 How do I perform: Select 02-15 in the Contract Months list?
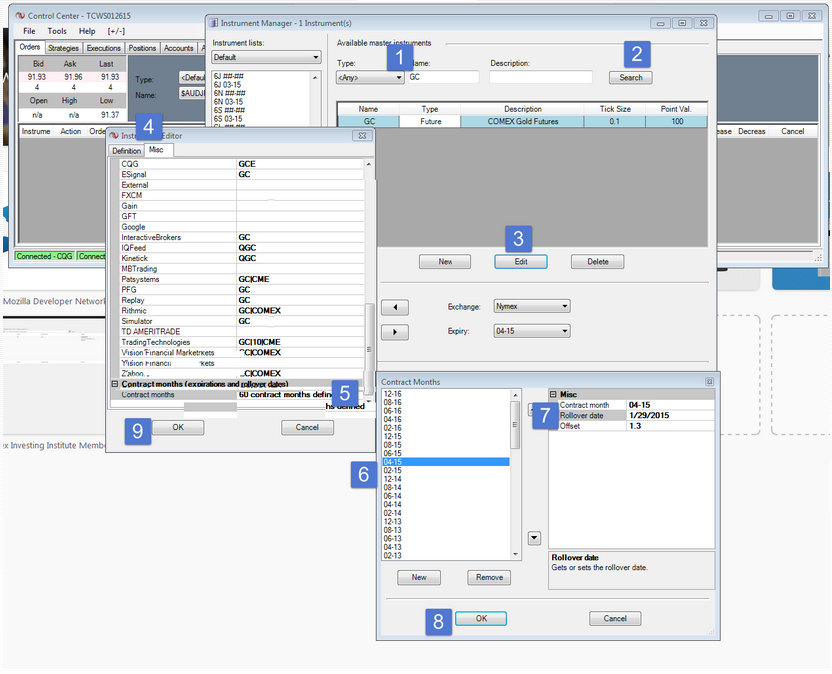(x=446, y=471)
